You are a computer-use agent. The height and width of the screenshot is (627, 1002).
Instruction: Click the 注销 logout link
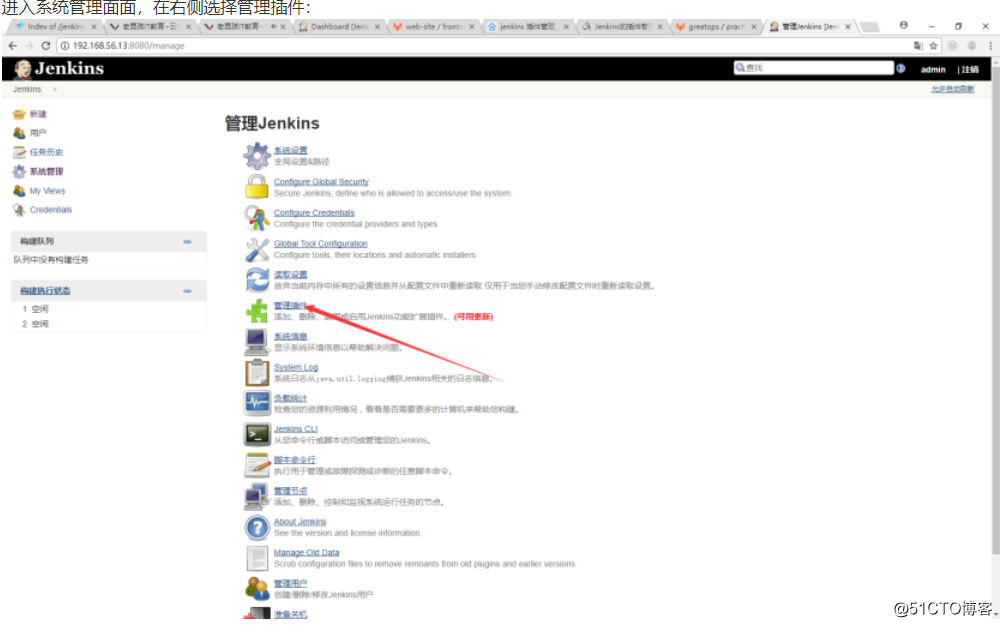click(969, 69)
